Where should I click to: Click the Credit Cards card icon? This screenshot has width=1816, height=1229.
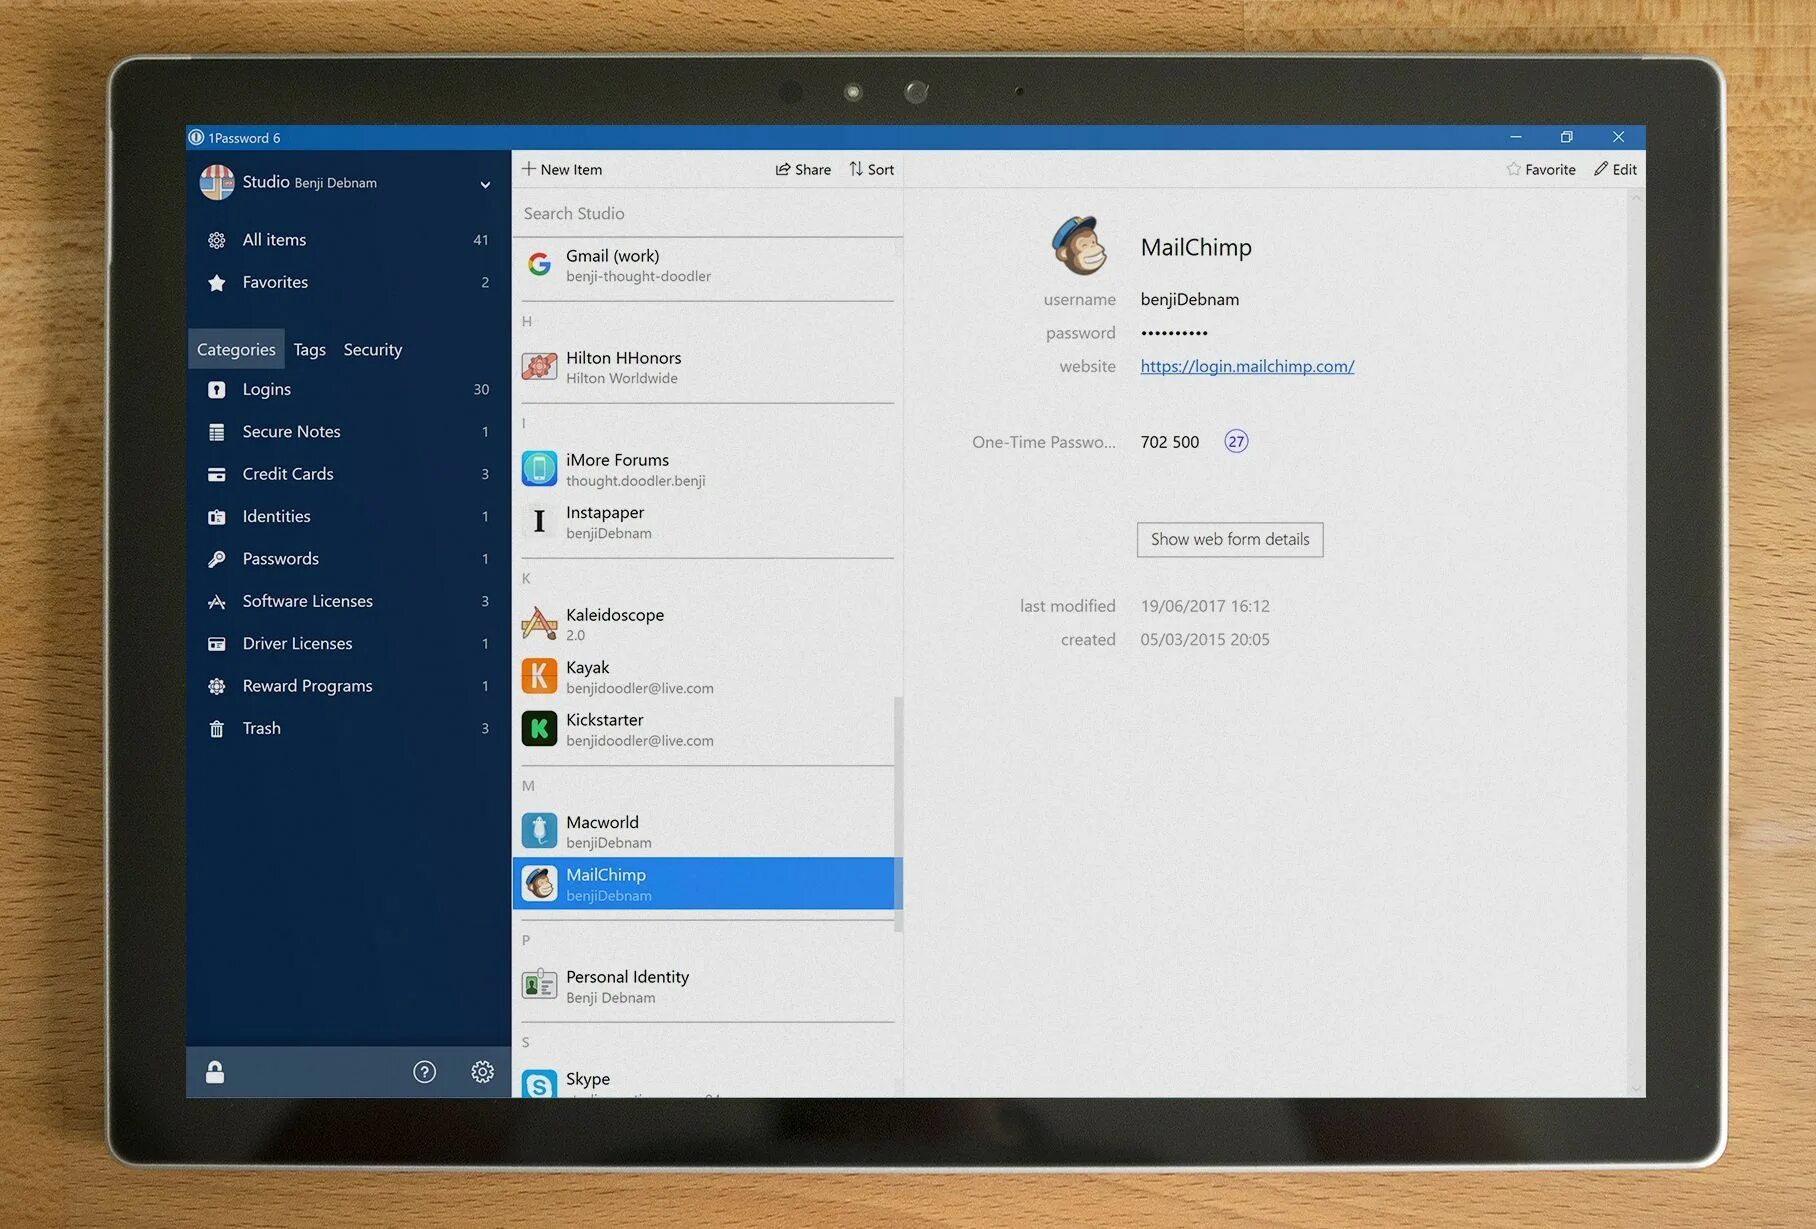point(216,474)
